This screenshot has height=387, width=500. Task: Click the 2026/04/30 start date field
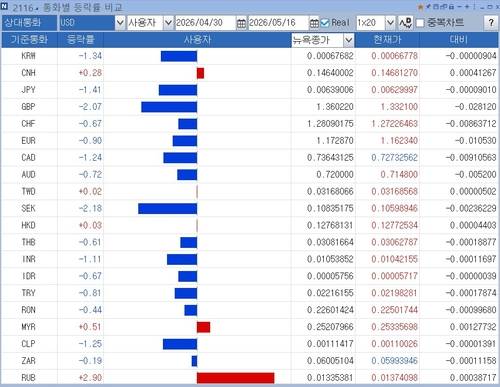(x=205, y=23)
